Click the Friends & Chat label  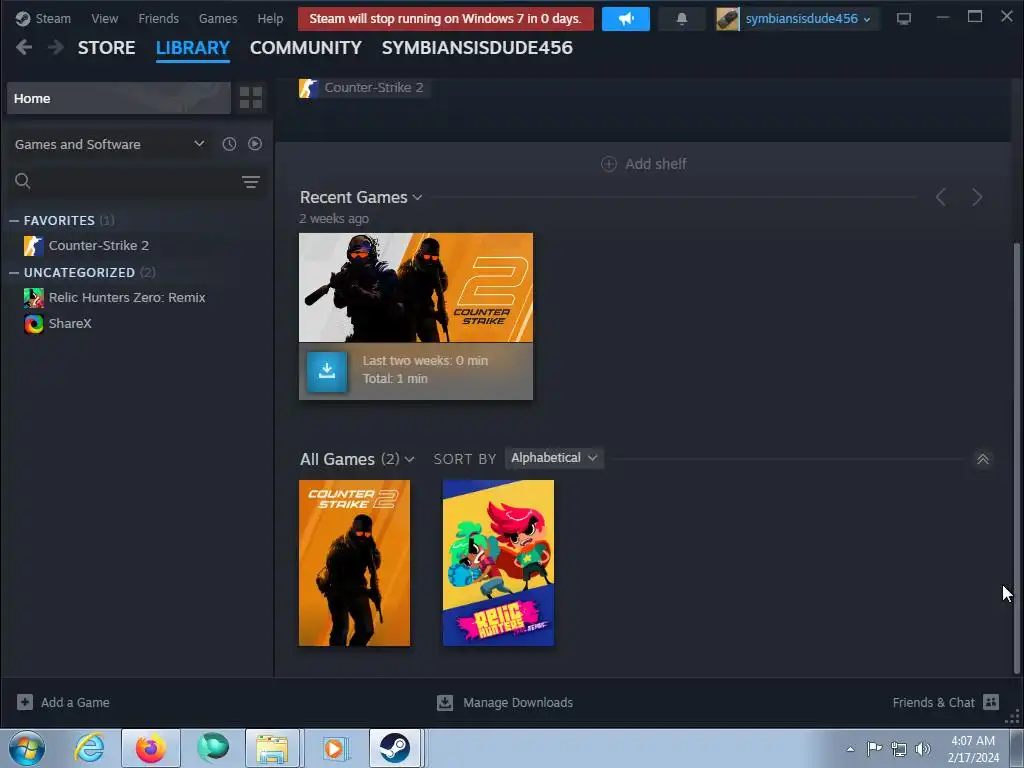point(933,703)
